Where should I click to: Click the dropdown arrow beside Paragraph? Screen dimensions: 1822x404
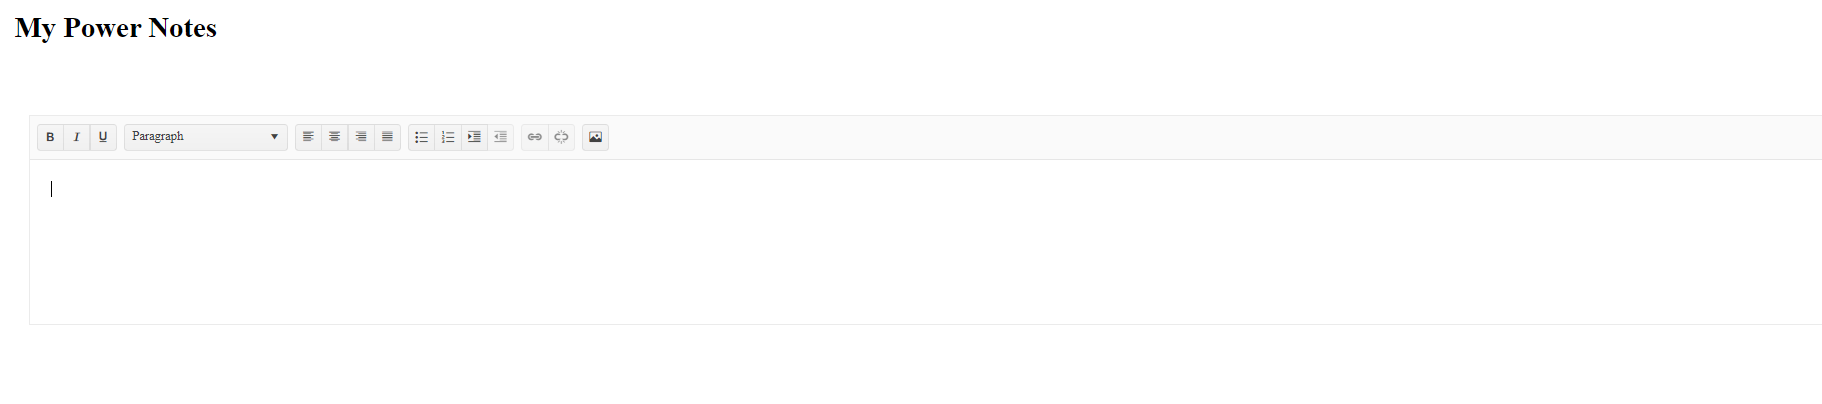[x=274, y=137]
